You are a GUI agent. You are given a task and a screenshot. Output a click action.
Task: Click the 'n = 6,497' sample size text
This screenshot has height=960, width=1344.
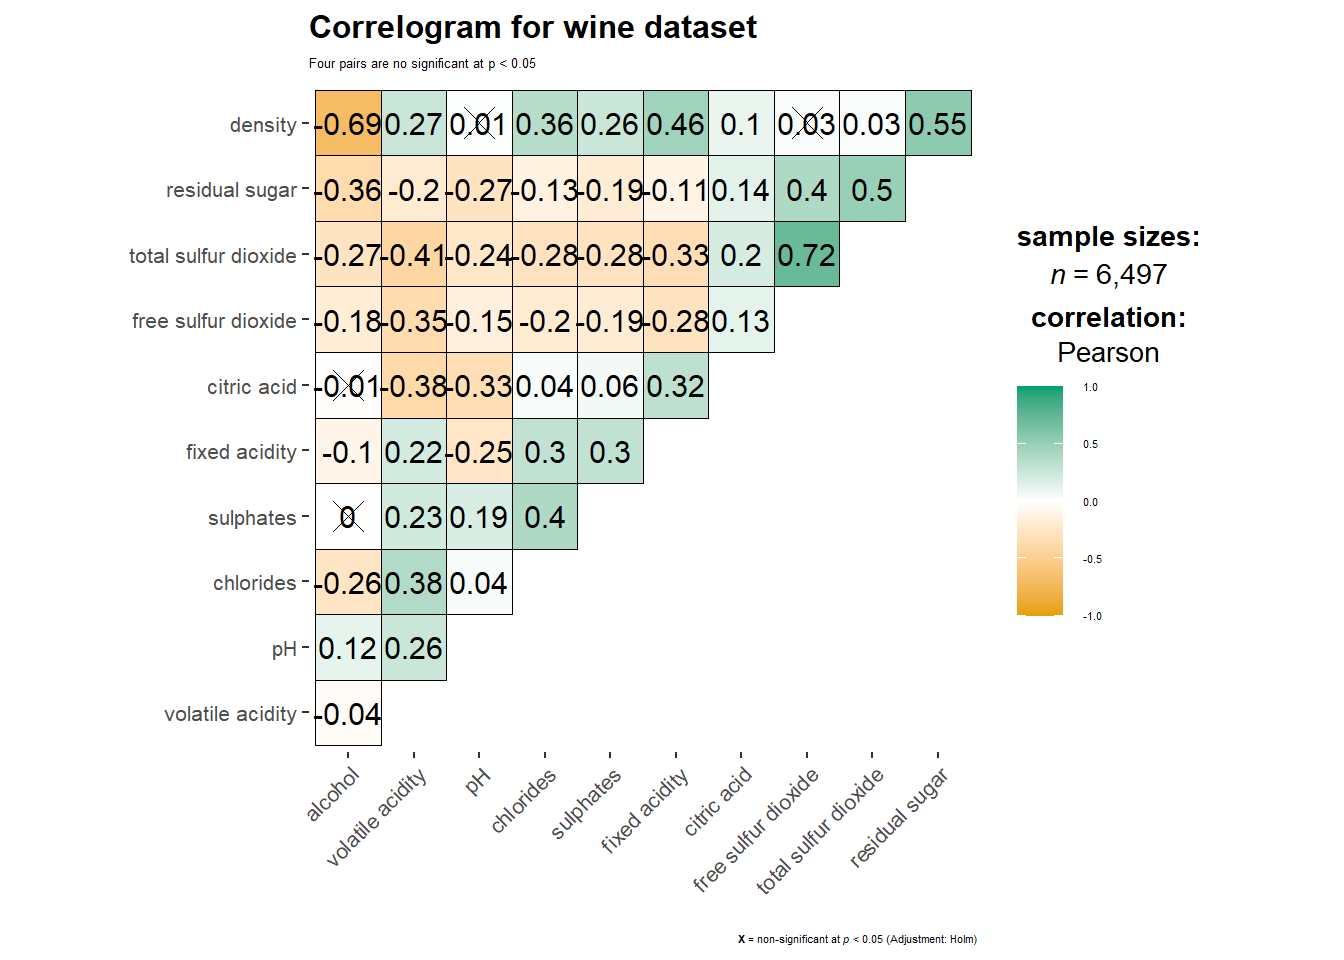point(1108,274)
